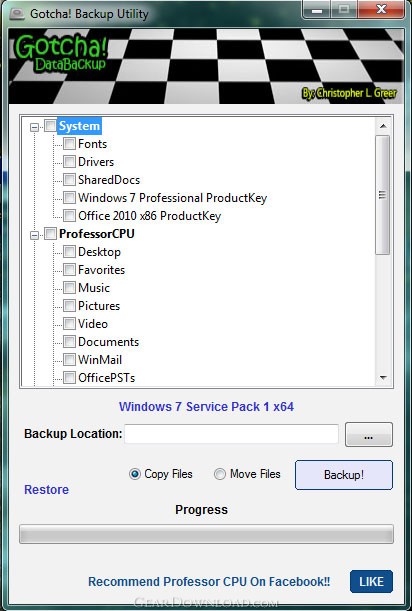Image resolution: width=412 pixels, height=611 pixels.
Task: Enable the Drivers backup checkbox
Action: click(69, 161)
